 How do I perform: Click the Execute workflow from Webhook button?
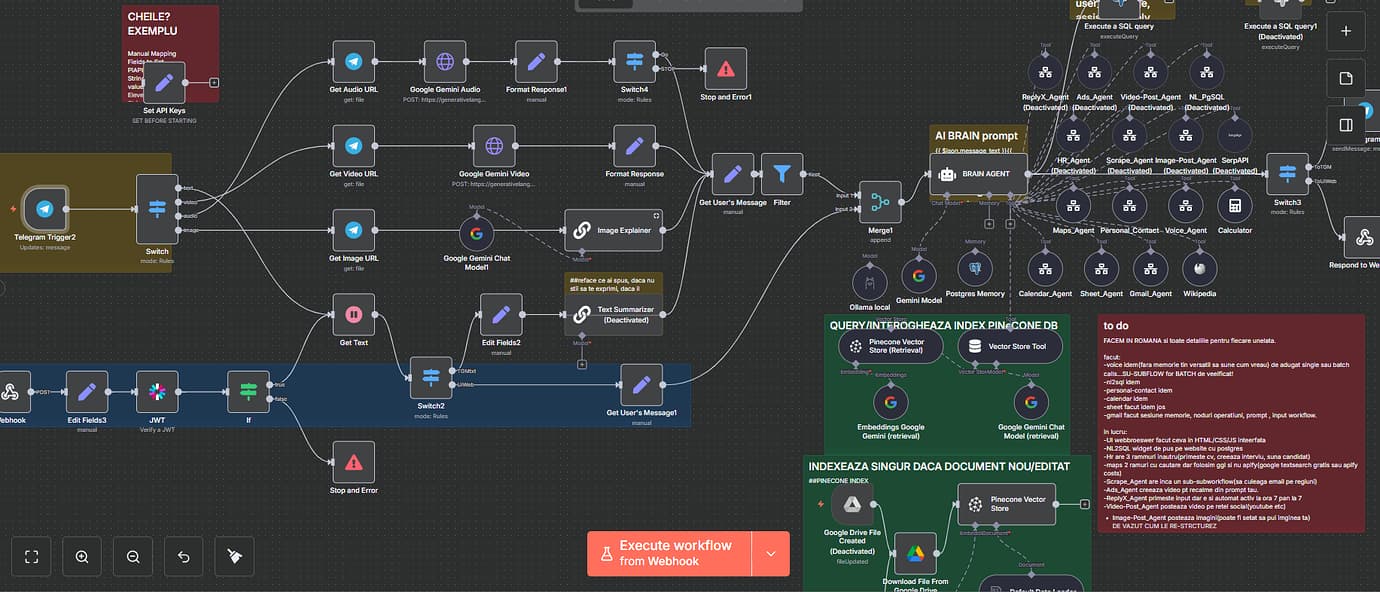[x=670, y=553]
